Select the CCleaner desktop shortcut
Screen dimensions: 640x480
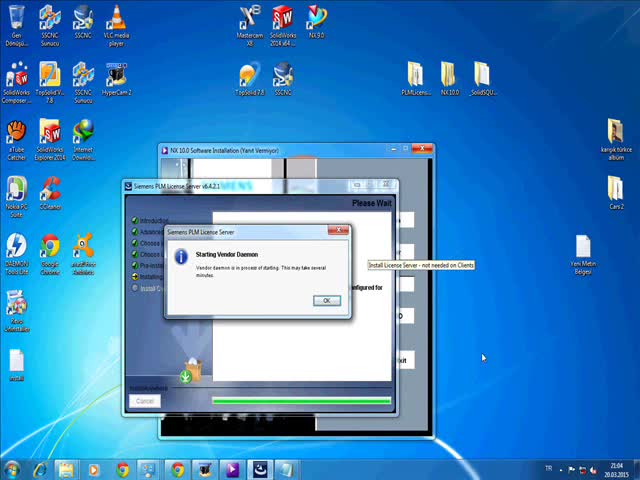[x=50, y=193]
